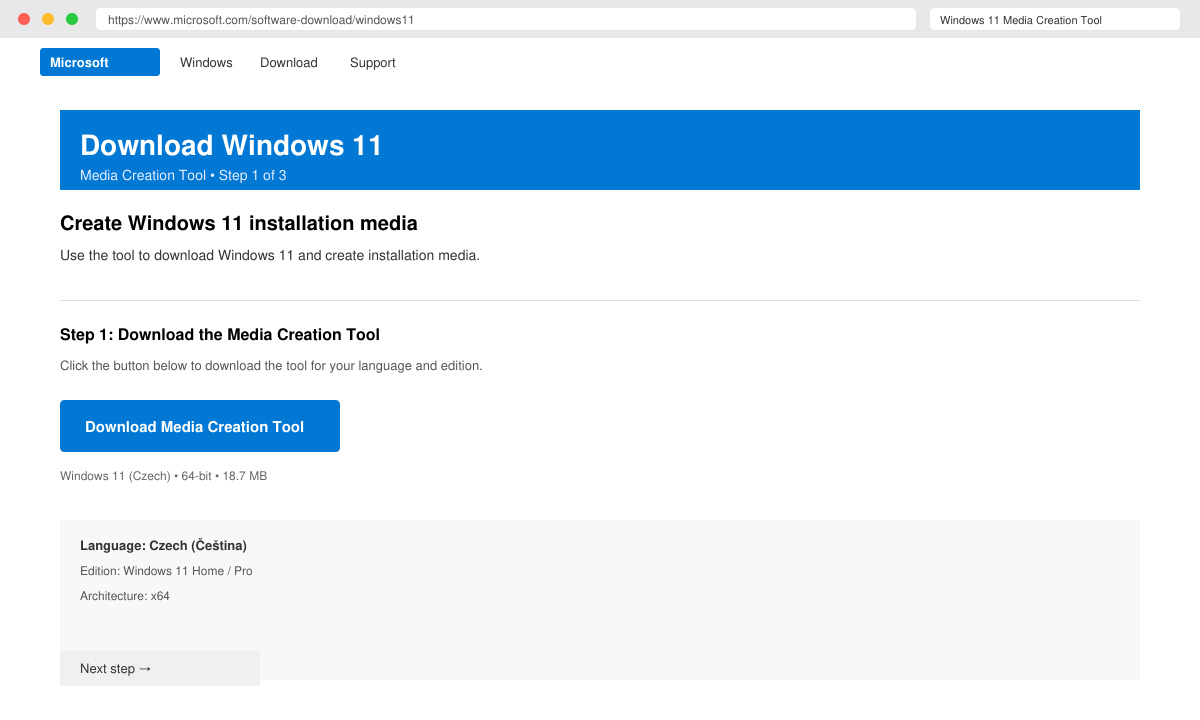This screenshot has width=1200, height=720.
Task: Focus the browser address bar URL
Action: coord(506,19)
